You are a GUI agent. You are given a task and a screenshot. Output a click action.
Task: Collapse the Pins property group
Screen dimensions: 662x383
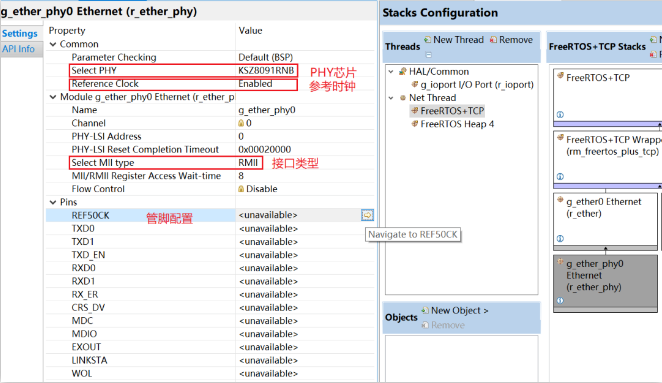[x=53, y=202]
